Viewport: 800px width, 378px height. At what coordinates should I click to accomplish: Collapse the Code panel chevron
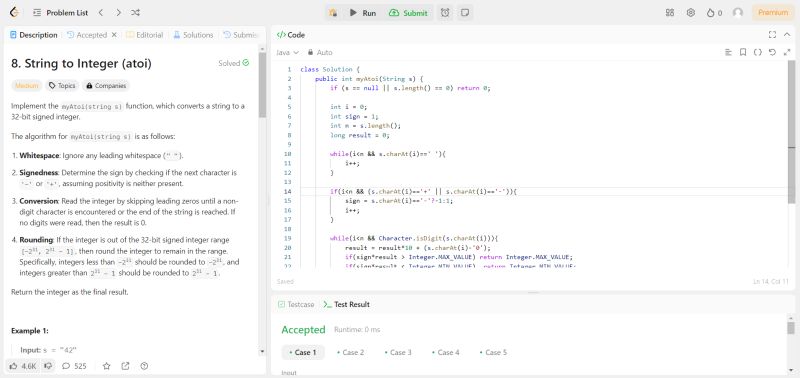coord(787,35)
